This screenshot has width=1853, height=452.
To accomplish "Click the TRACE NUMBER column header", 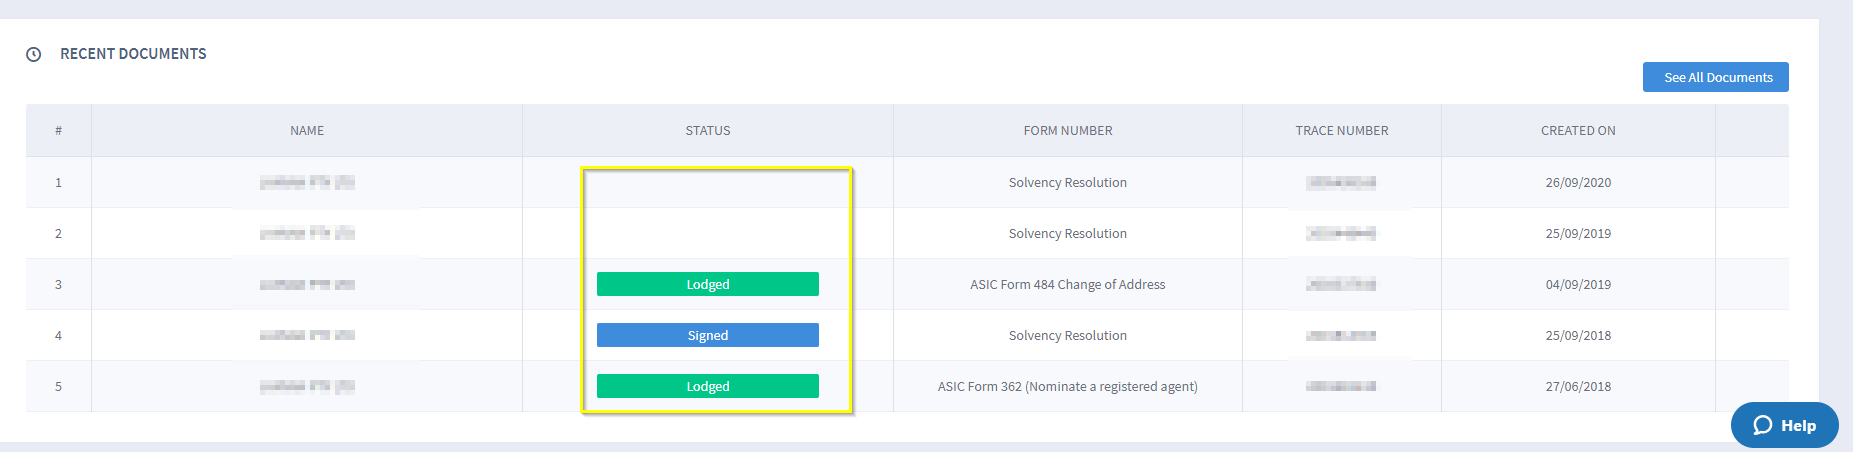I will (x=1342, y=131).
